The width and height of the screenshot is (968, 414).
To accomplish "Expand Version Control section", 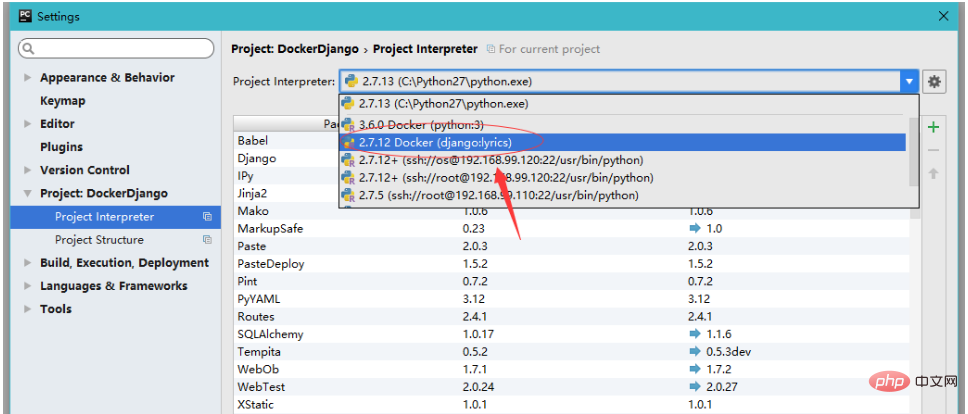I will click(x=27, y=170).
